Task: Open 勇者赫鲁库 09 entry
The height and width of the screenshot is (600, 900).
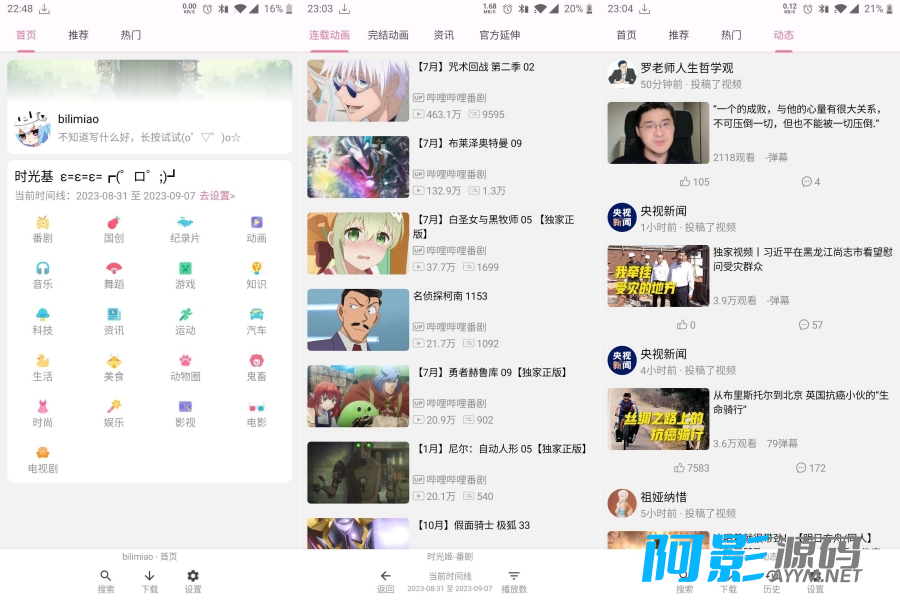Action: [x=448, y=396]
